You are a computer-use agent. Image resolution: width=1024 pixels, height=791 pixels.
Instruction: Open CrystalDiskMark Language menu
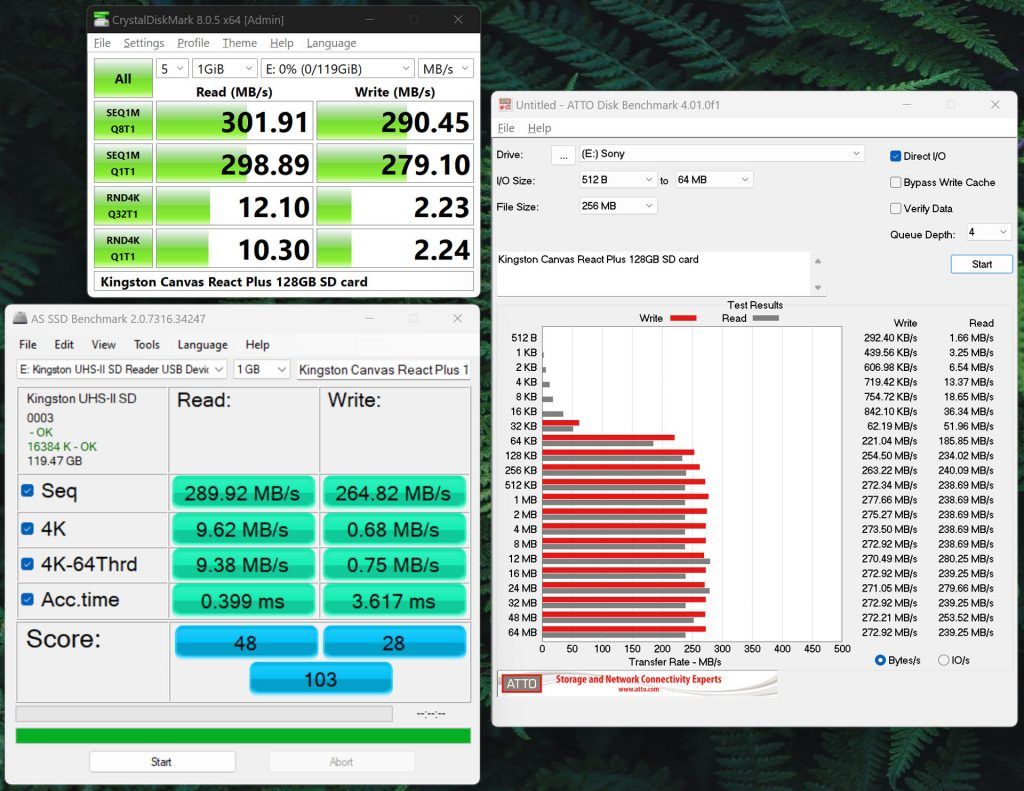(331, 43)
